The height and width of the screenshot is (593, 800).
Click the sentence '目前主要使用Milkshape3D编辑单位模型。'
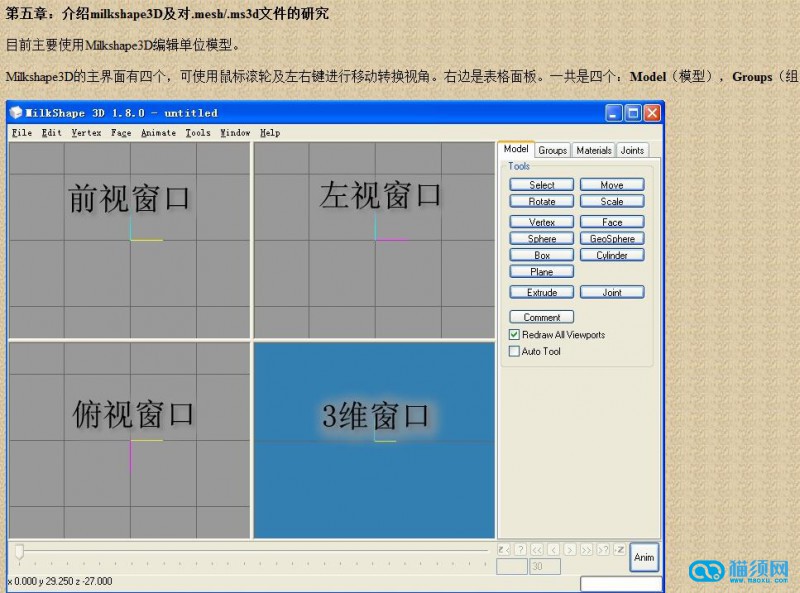[x=122, y=45]
